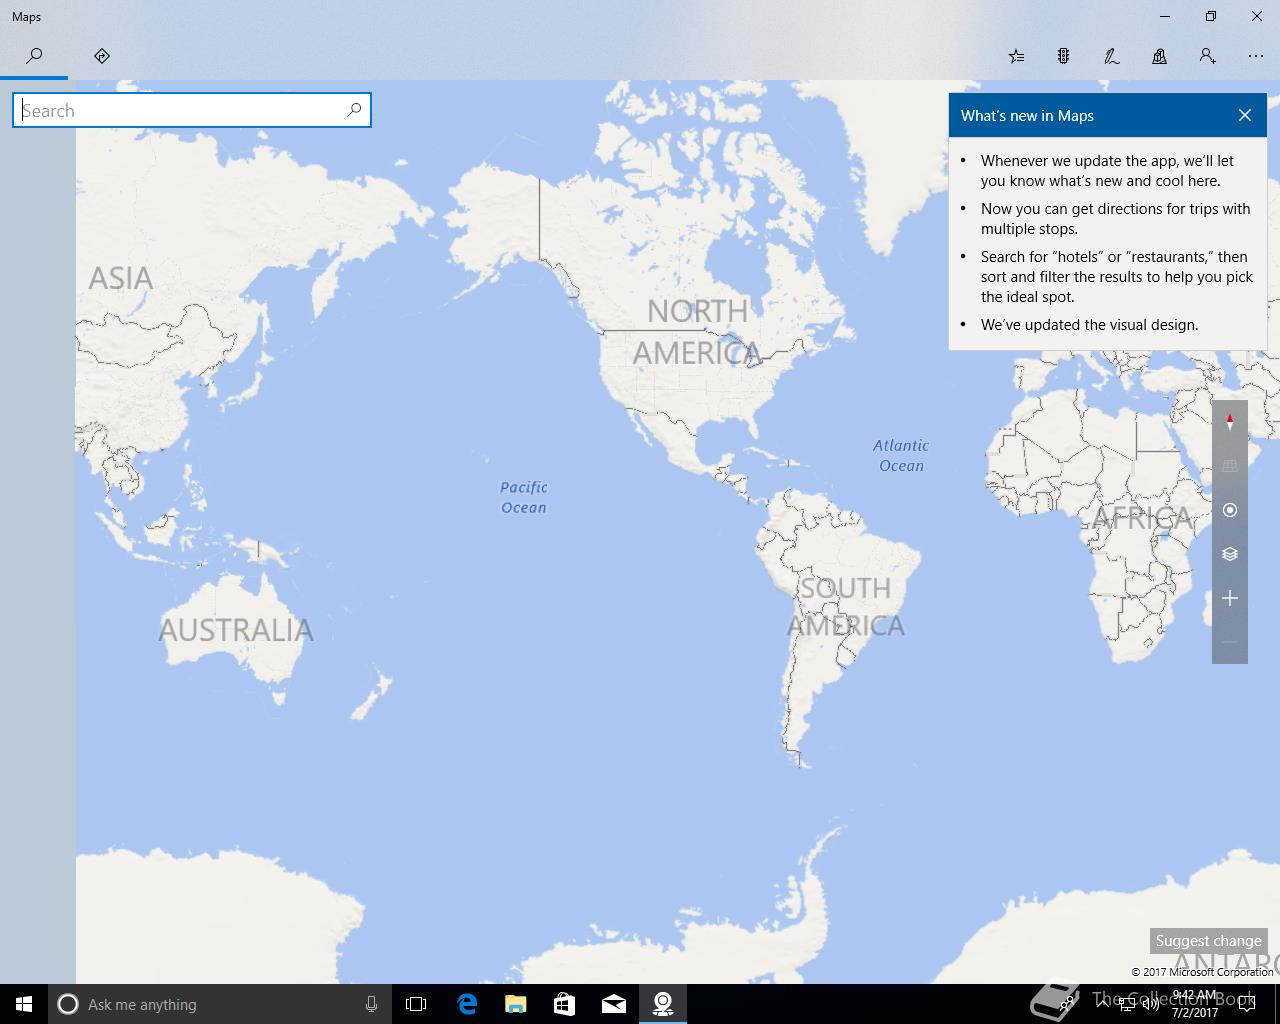This screenshot has height=1024, width=1280.
Task: Open File Explorer from the taskbar
Action: pos(515,1004)
